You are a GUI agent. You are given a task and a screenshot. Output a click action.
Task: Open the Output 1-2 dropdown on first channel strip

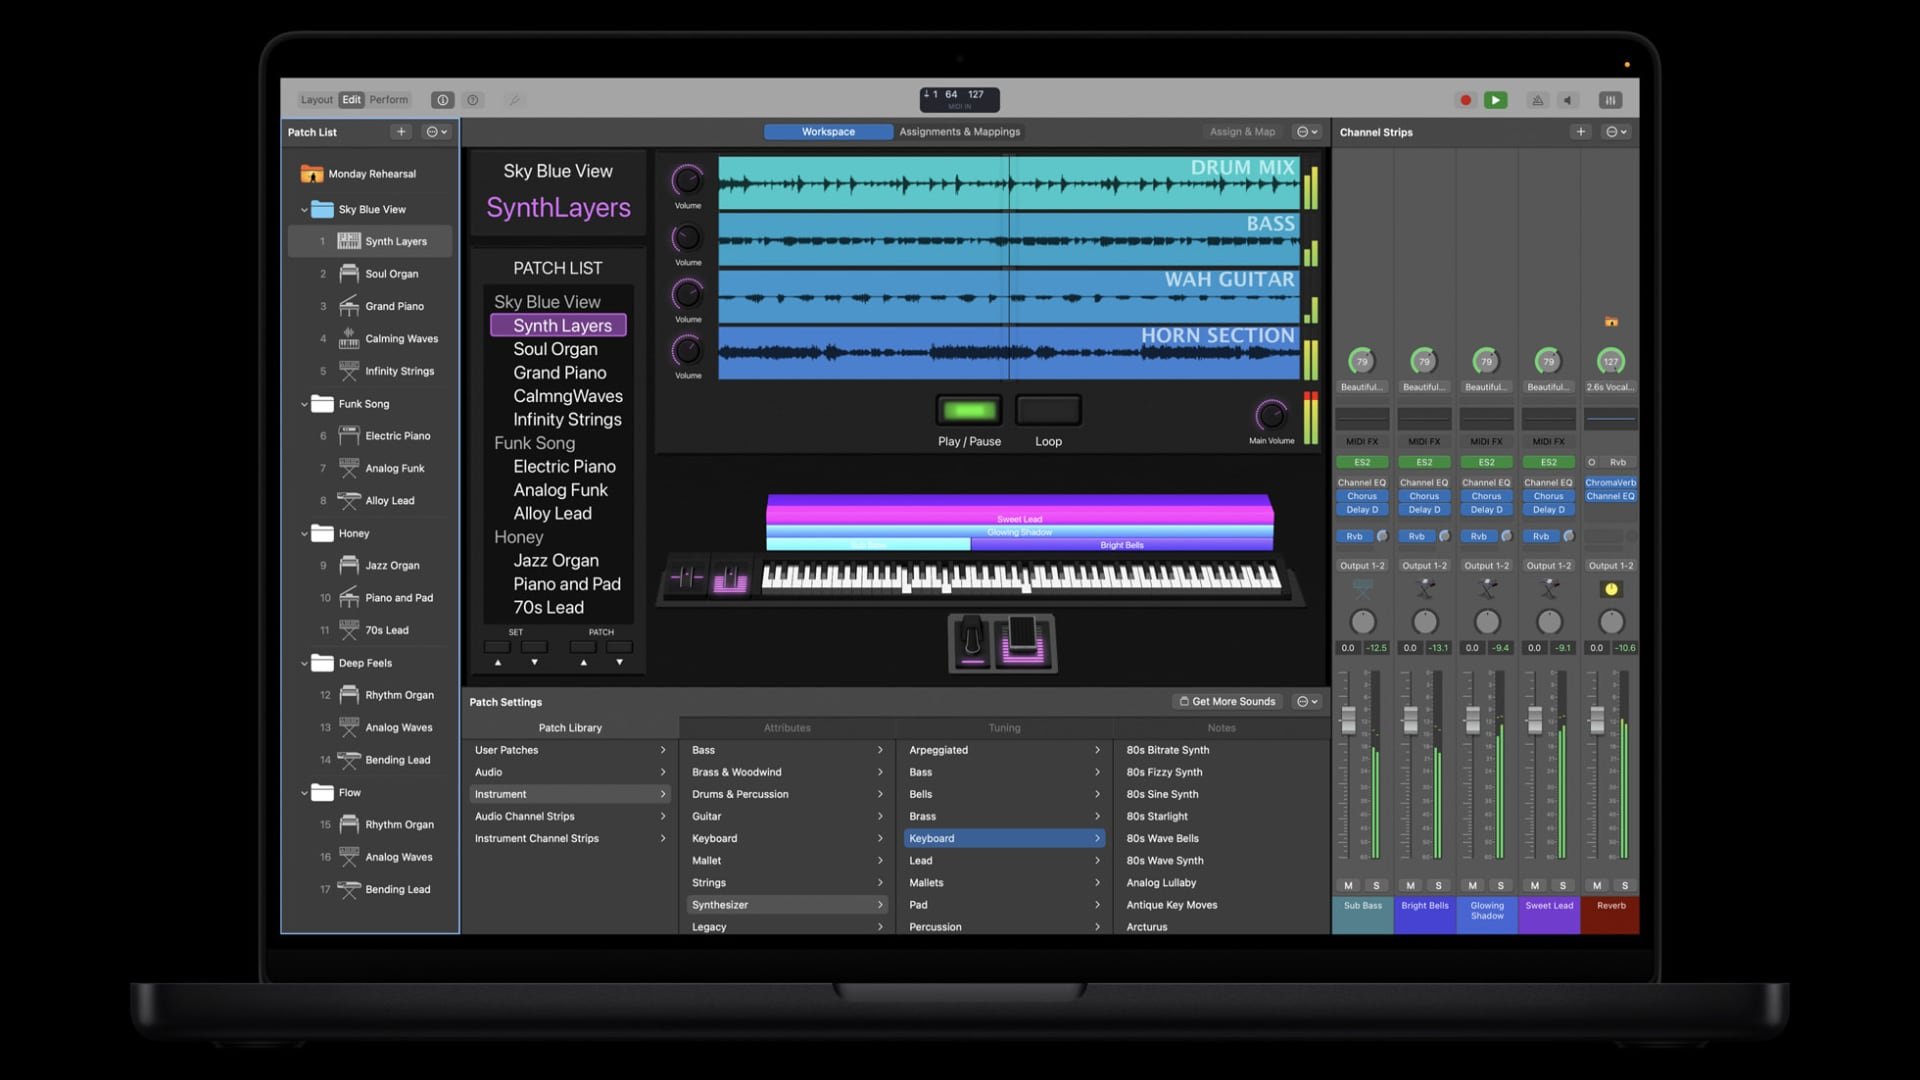1362,565
